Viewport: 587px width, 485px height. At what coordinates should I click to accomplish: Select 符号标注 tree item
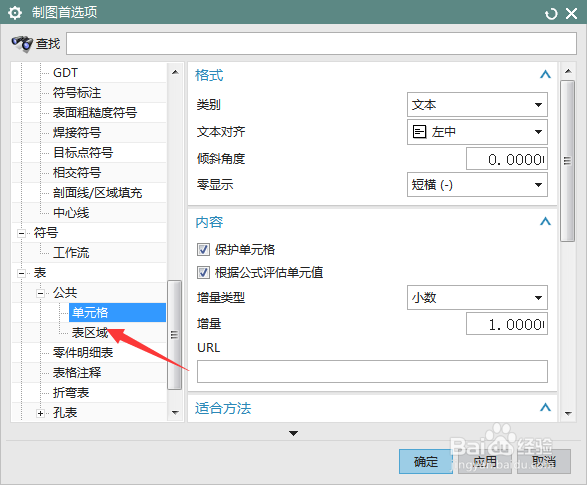click(77, 92)
